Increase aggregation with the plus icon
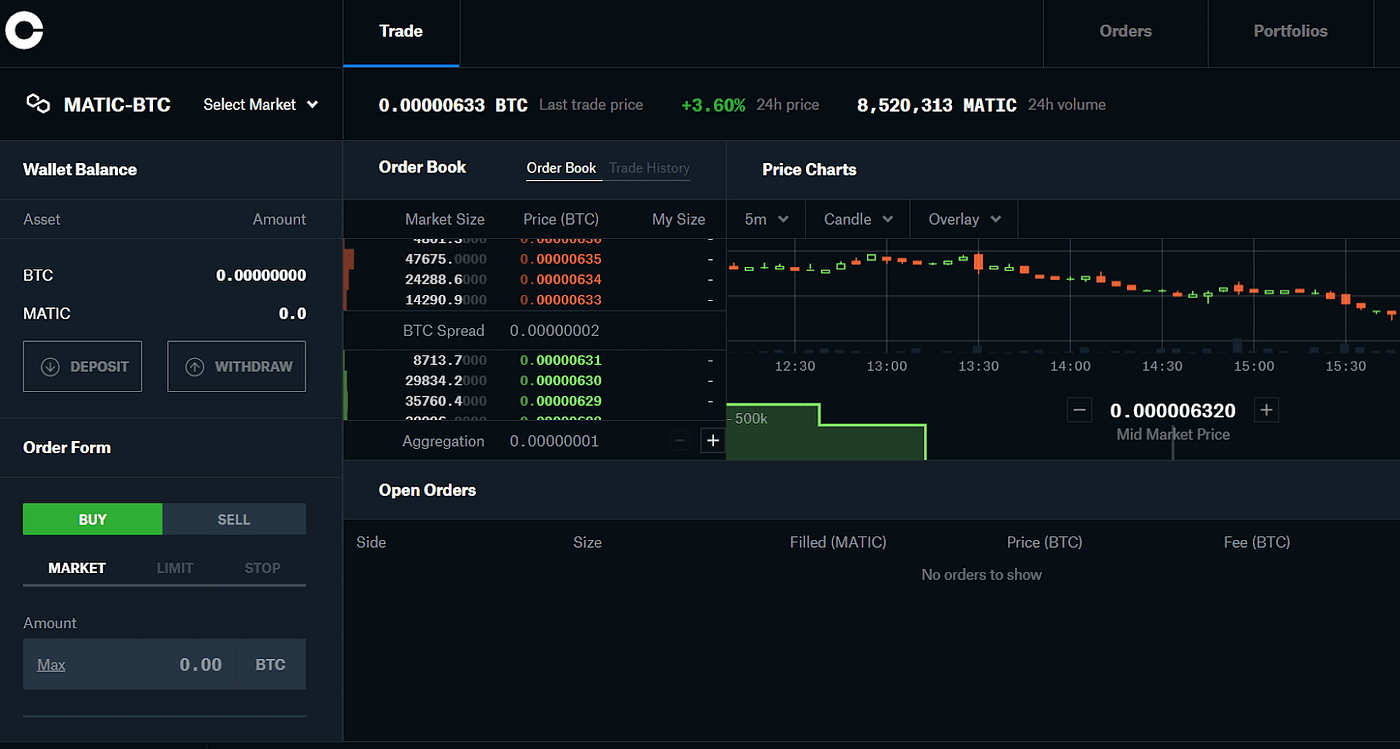The width and height of the screenshot is (1400, 749). click(713, 441)
